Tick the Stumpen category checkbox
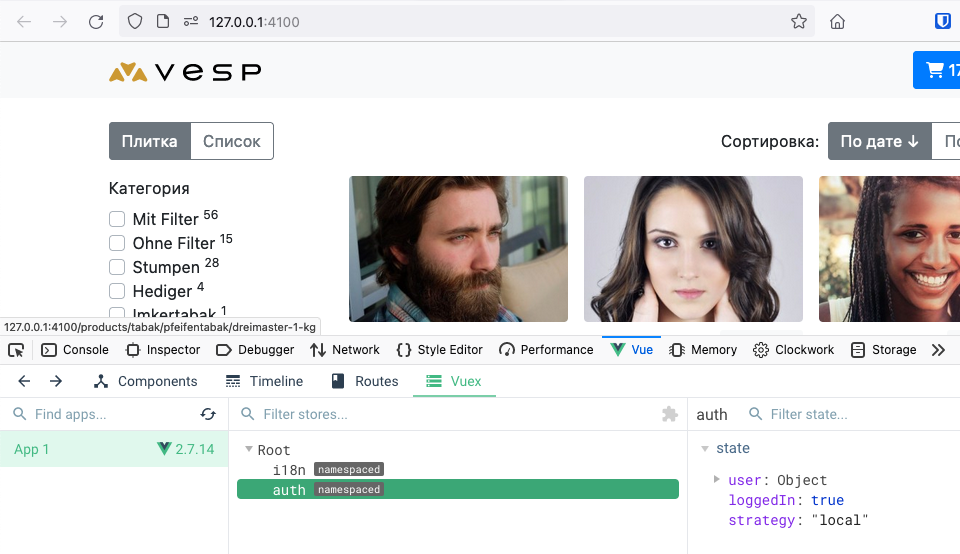This screenshot has height=554, width=960. (117, 267)
